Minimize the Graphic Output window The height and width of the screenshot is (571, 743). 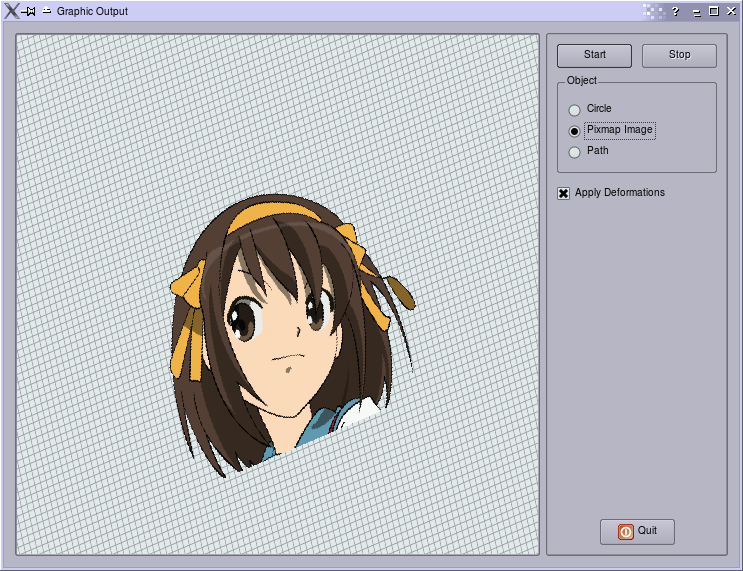click(x=697, y=12)
